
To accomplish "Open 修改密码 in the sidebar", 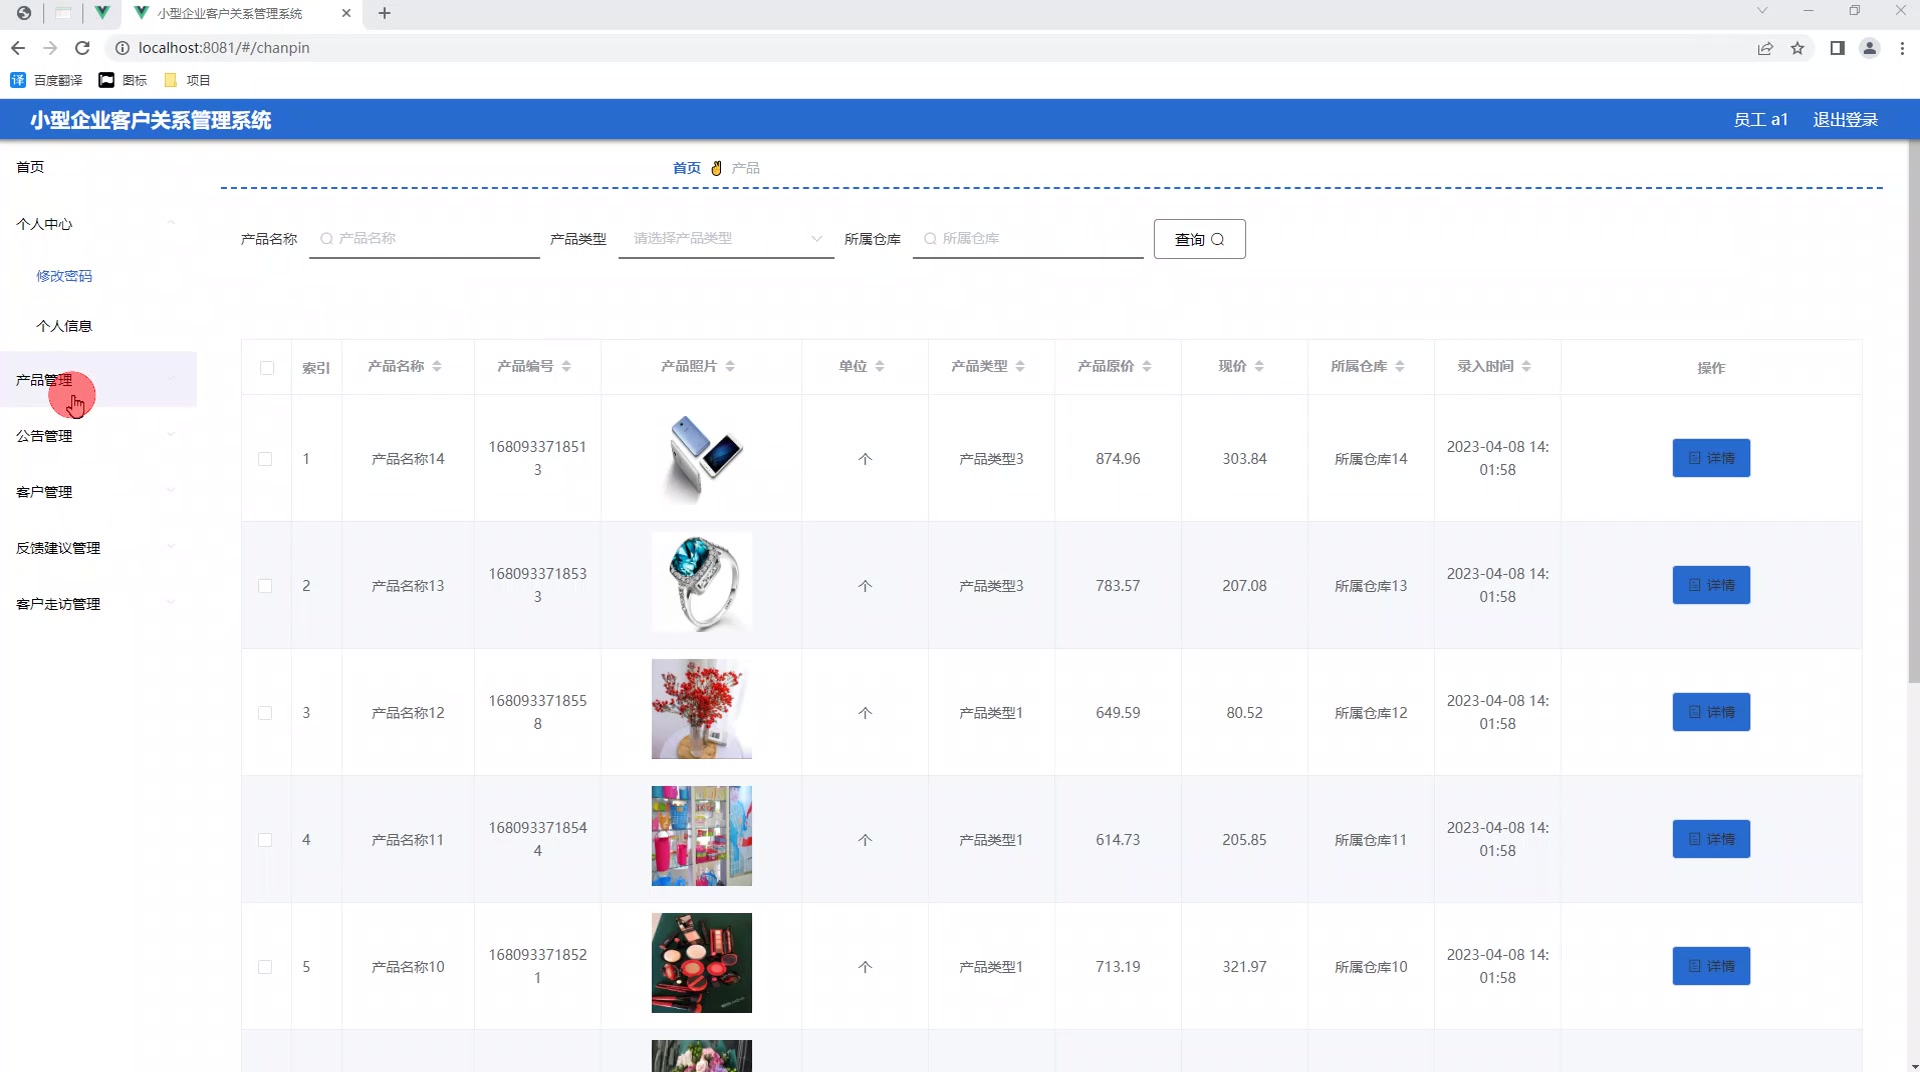I will [64, 276].
